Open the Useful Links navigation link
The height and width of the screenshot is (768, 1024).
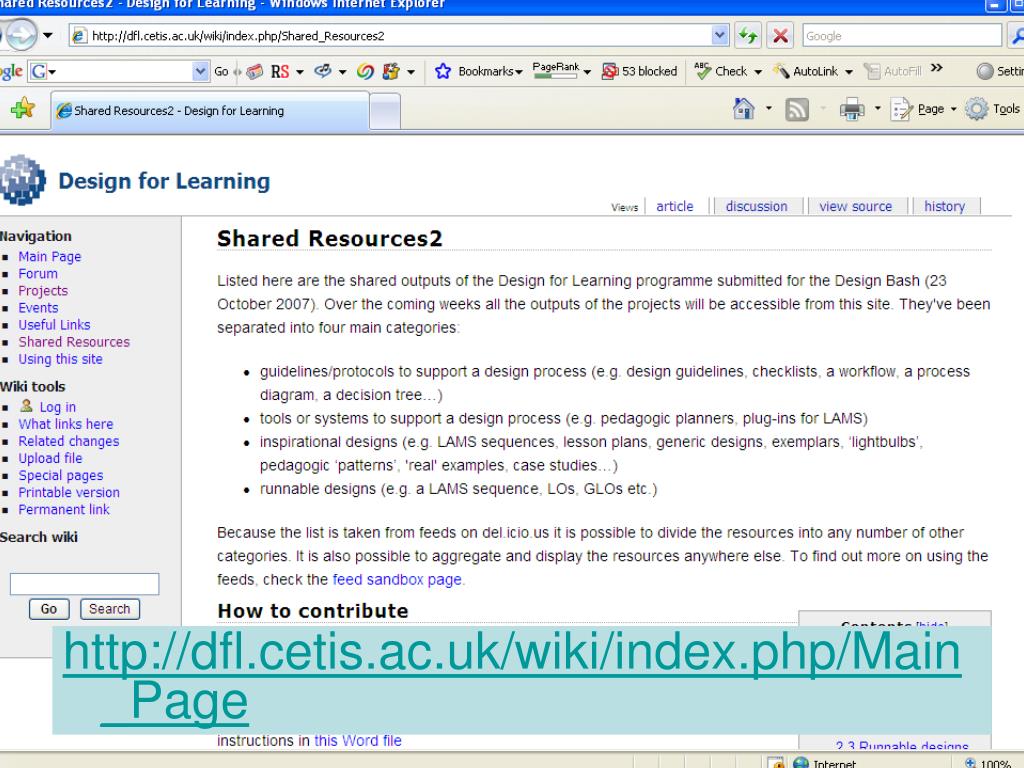point(54,325)
